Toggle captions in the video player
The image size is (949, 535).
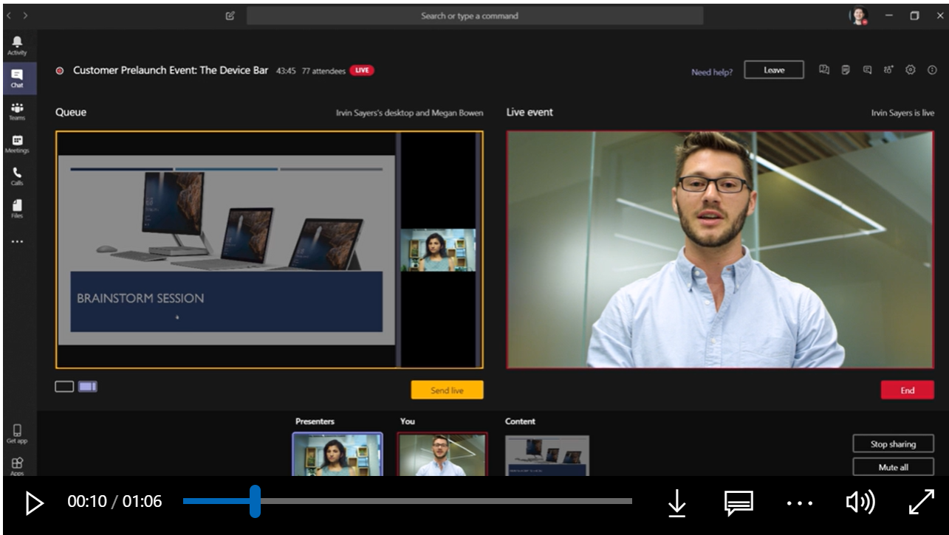738,503
